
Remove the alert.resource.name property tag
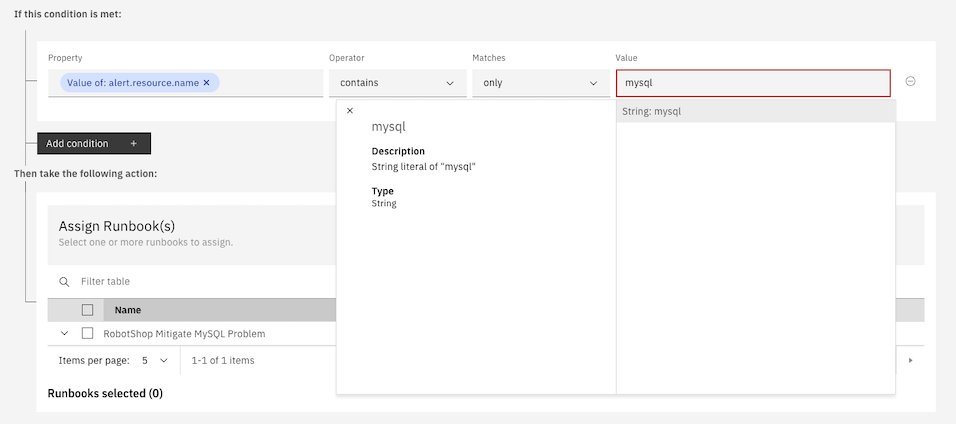click(207, 83)
